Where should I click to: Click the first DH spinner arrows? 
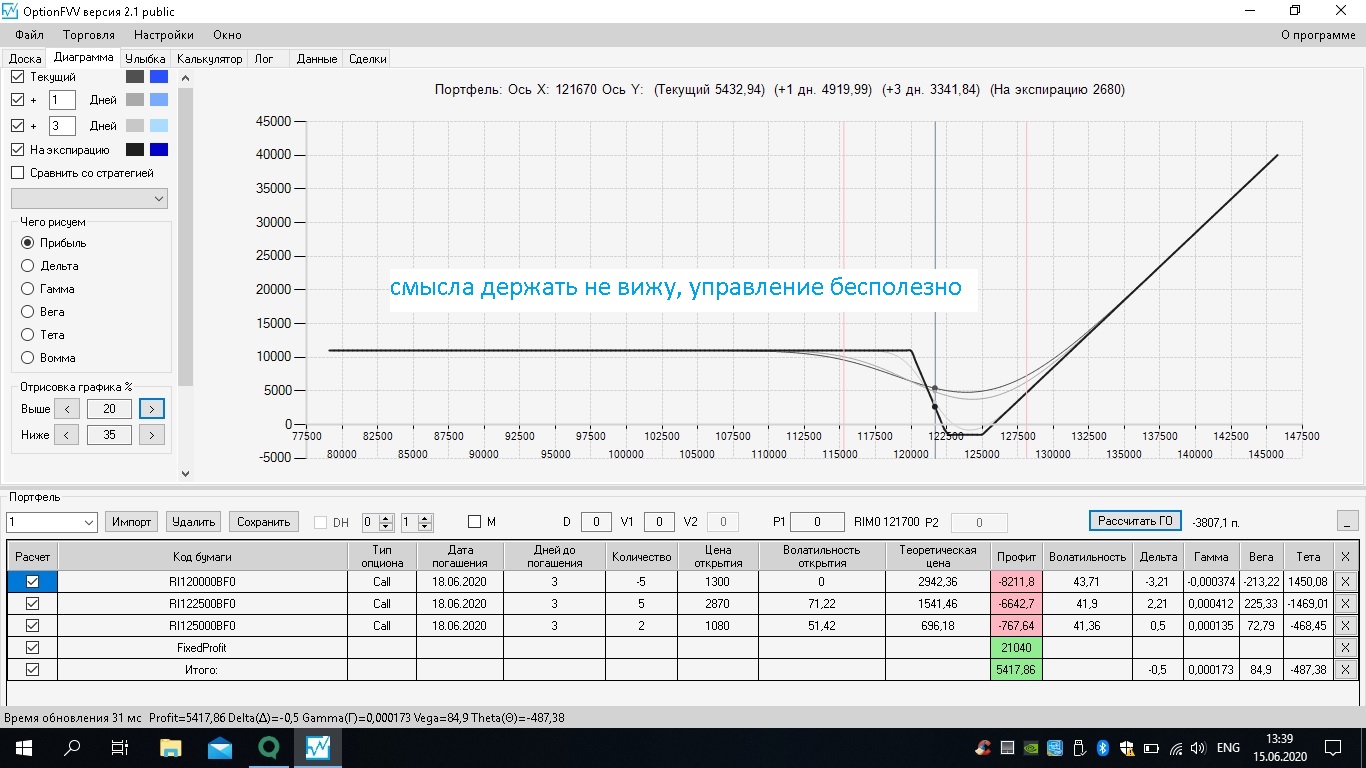[386, 522]
